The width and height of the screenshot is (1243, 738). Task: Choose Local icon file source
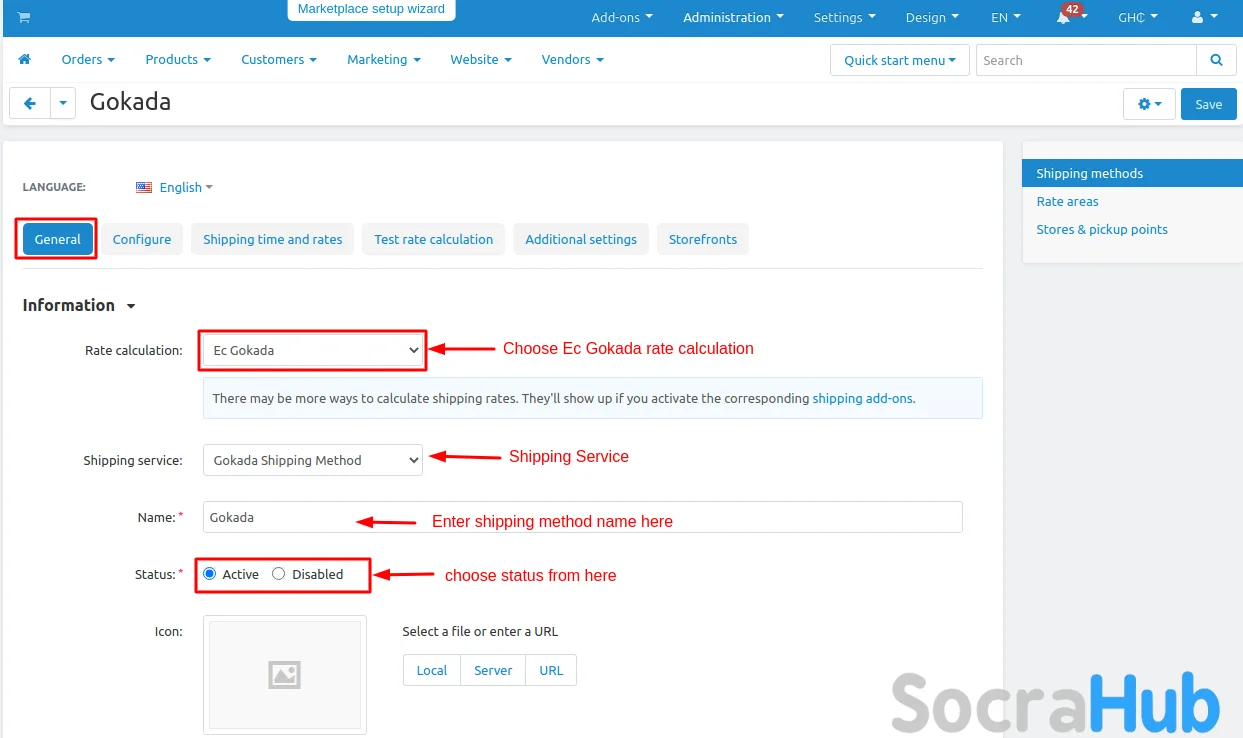432,670
